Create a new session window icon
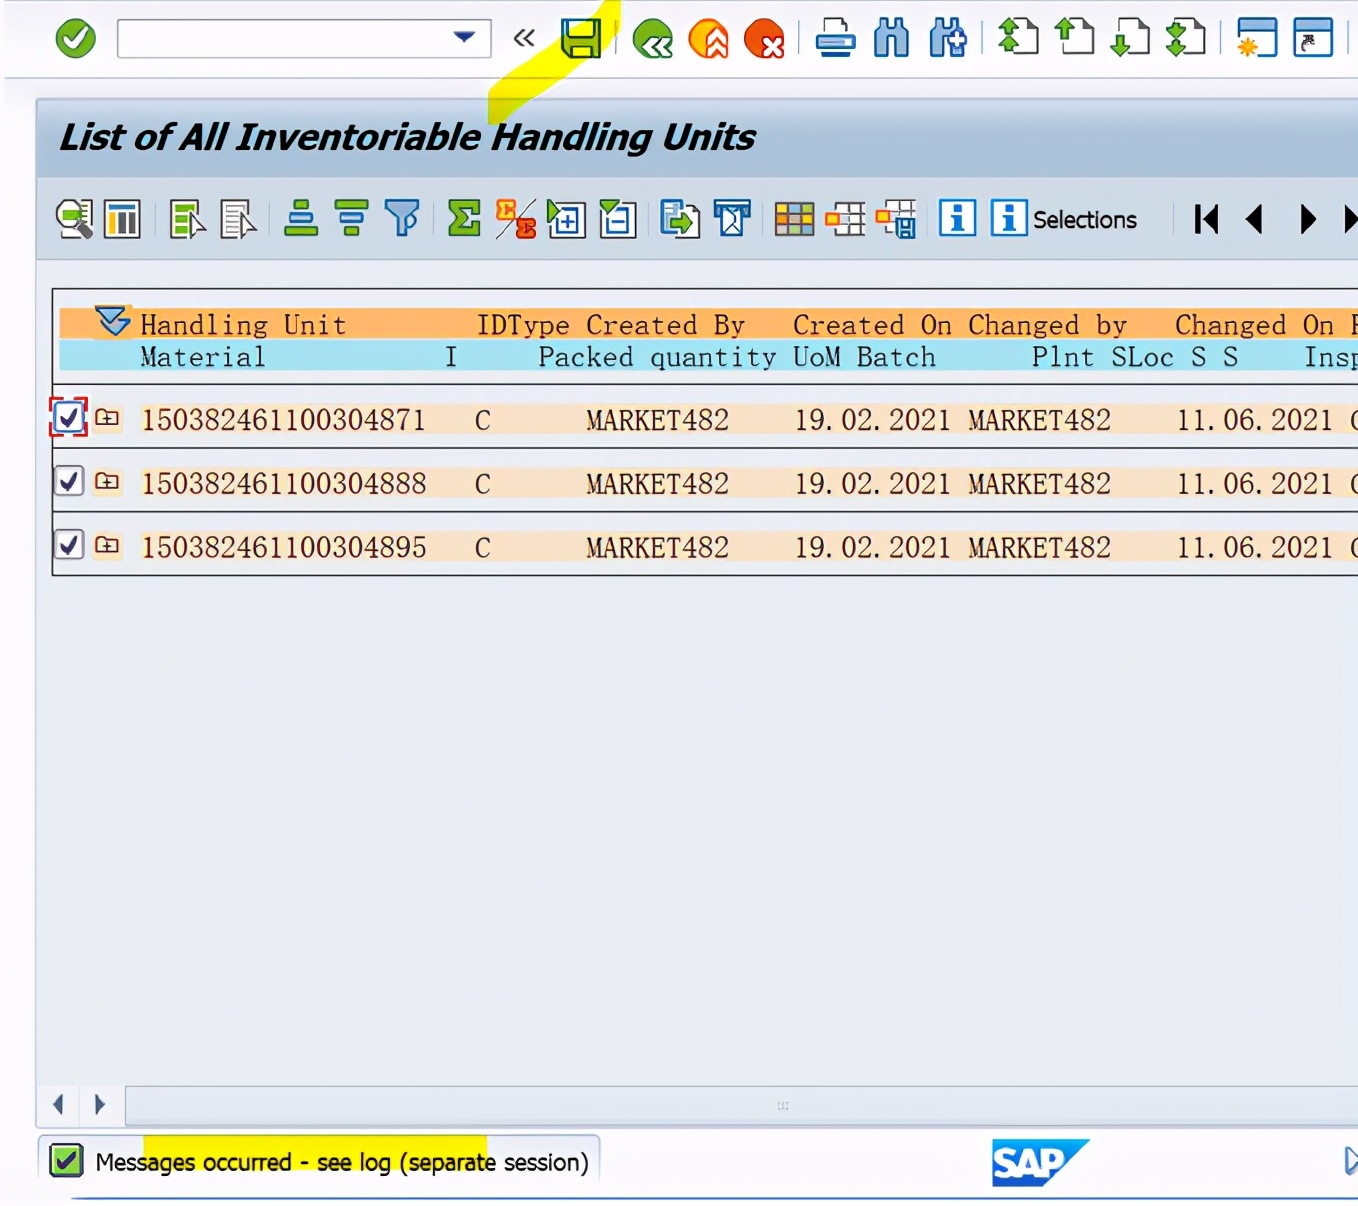The width and height of the screenshot is (1358, 1206). [x=1257, y=39]
